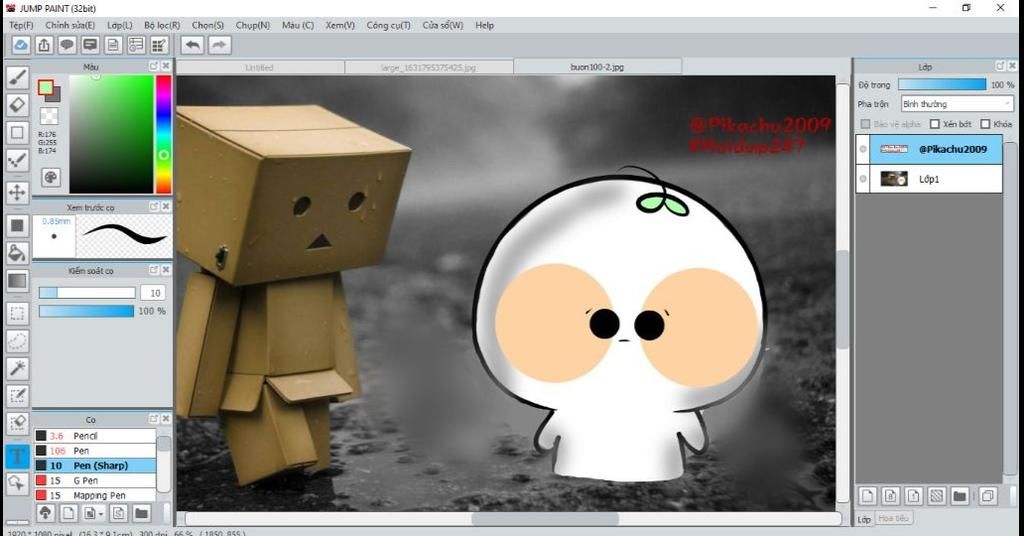This screenshot has height=536, width=1024.
Task: Select the Mapping Pen brush
Action: (x=95, y=496)
